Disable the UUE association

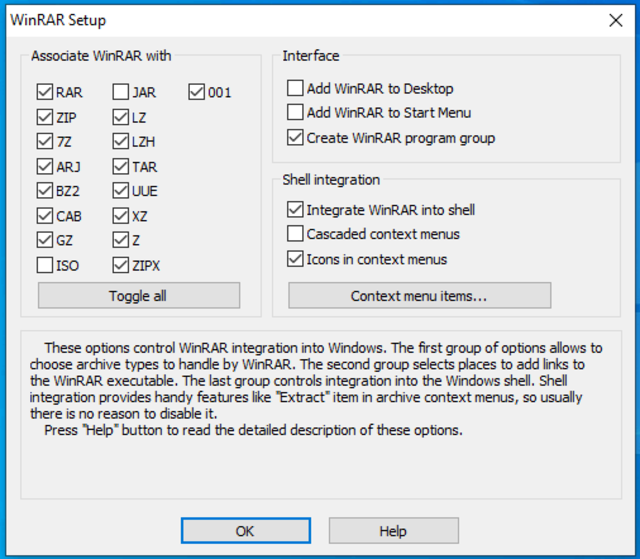pyautogui.click(x=121, y=191)
